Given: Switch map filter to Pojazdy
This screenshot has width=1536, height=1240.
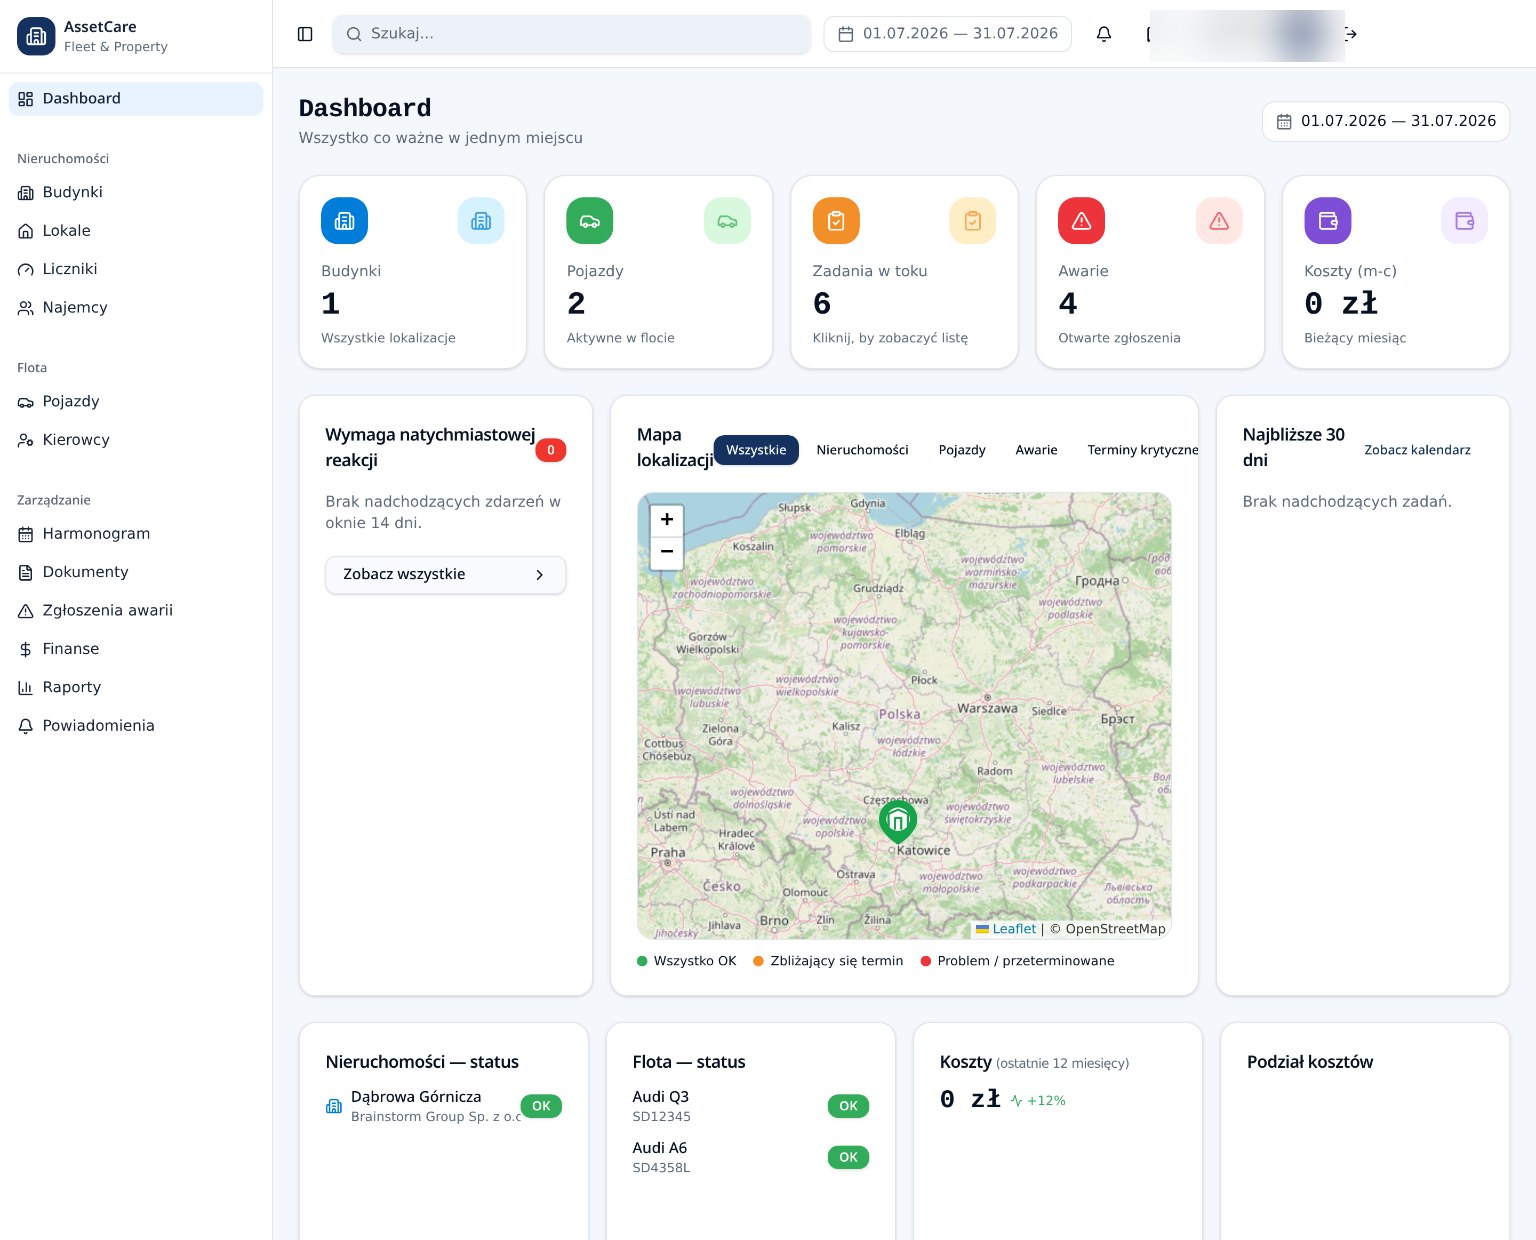Looking at the screenshot, I should coord(962,450).
